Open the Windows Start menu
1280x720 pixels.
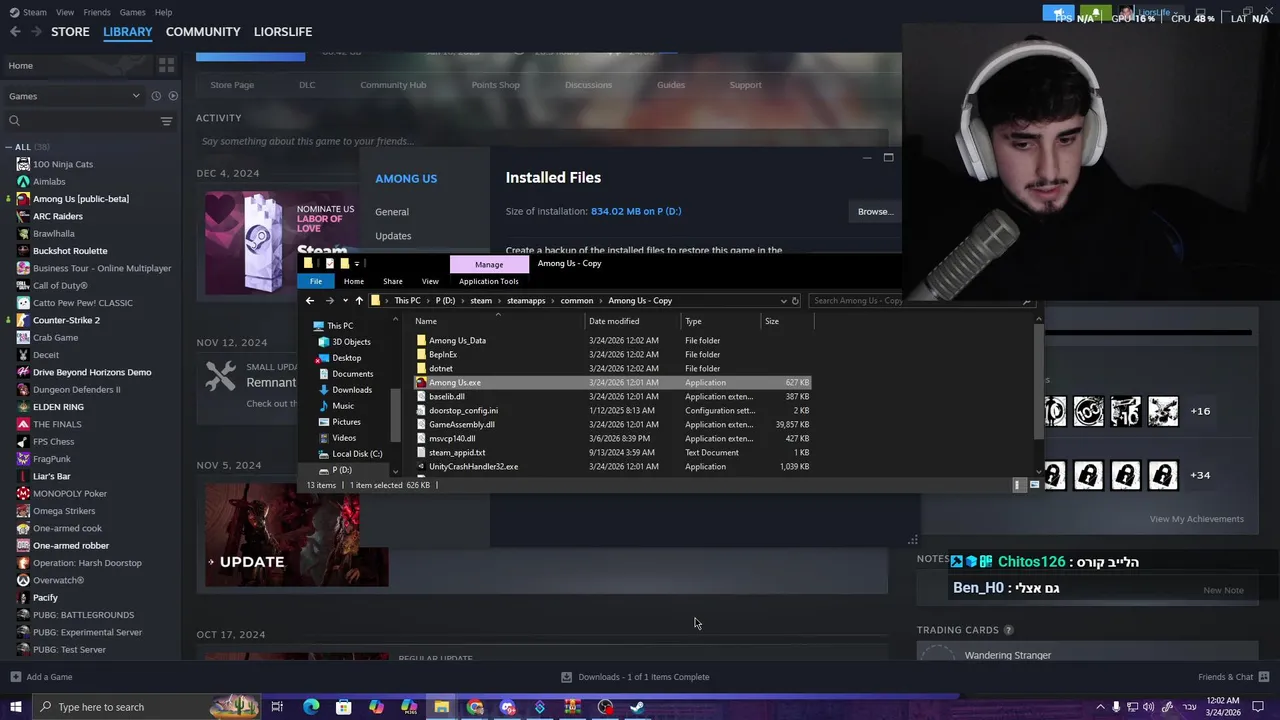15,707
